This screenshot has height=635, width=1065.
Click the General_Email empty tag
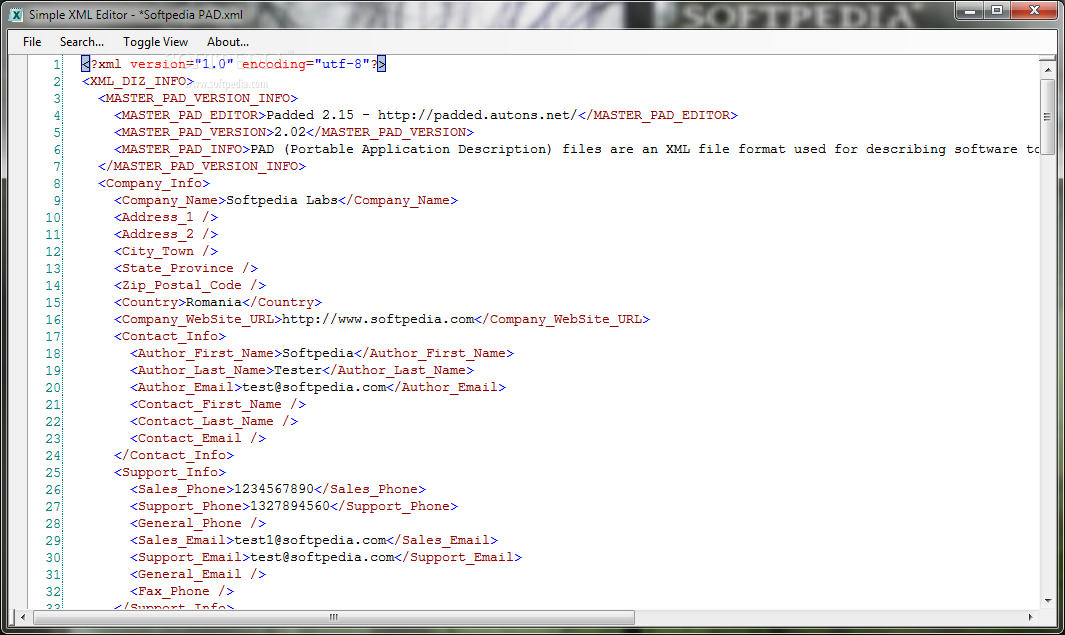click(198, 573)
